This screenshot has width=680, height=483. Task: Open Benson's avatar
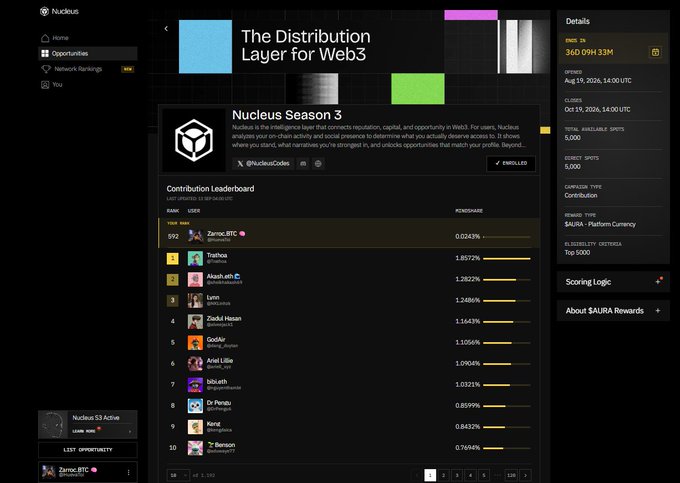(x=195, y=448)
